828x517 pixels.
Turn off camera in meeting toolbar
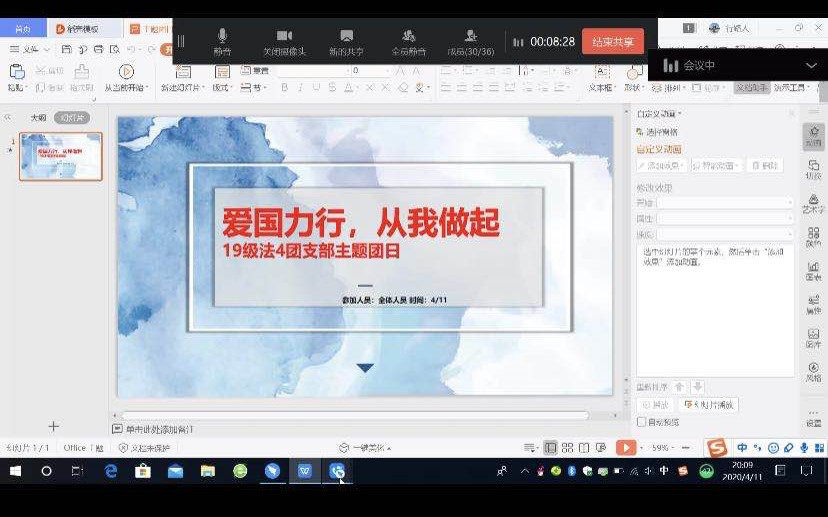point(284,41)
